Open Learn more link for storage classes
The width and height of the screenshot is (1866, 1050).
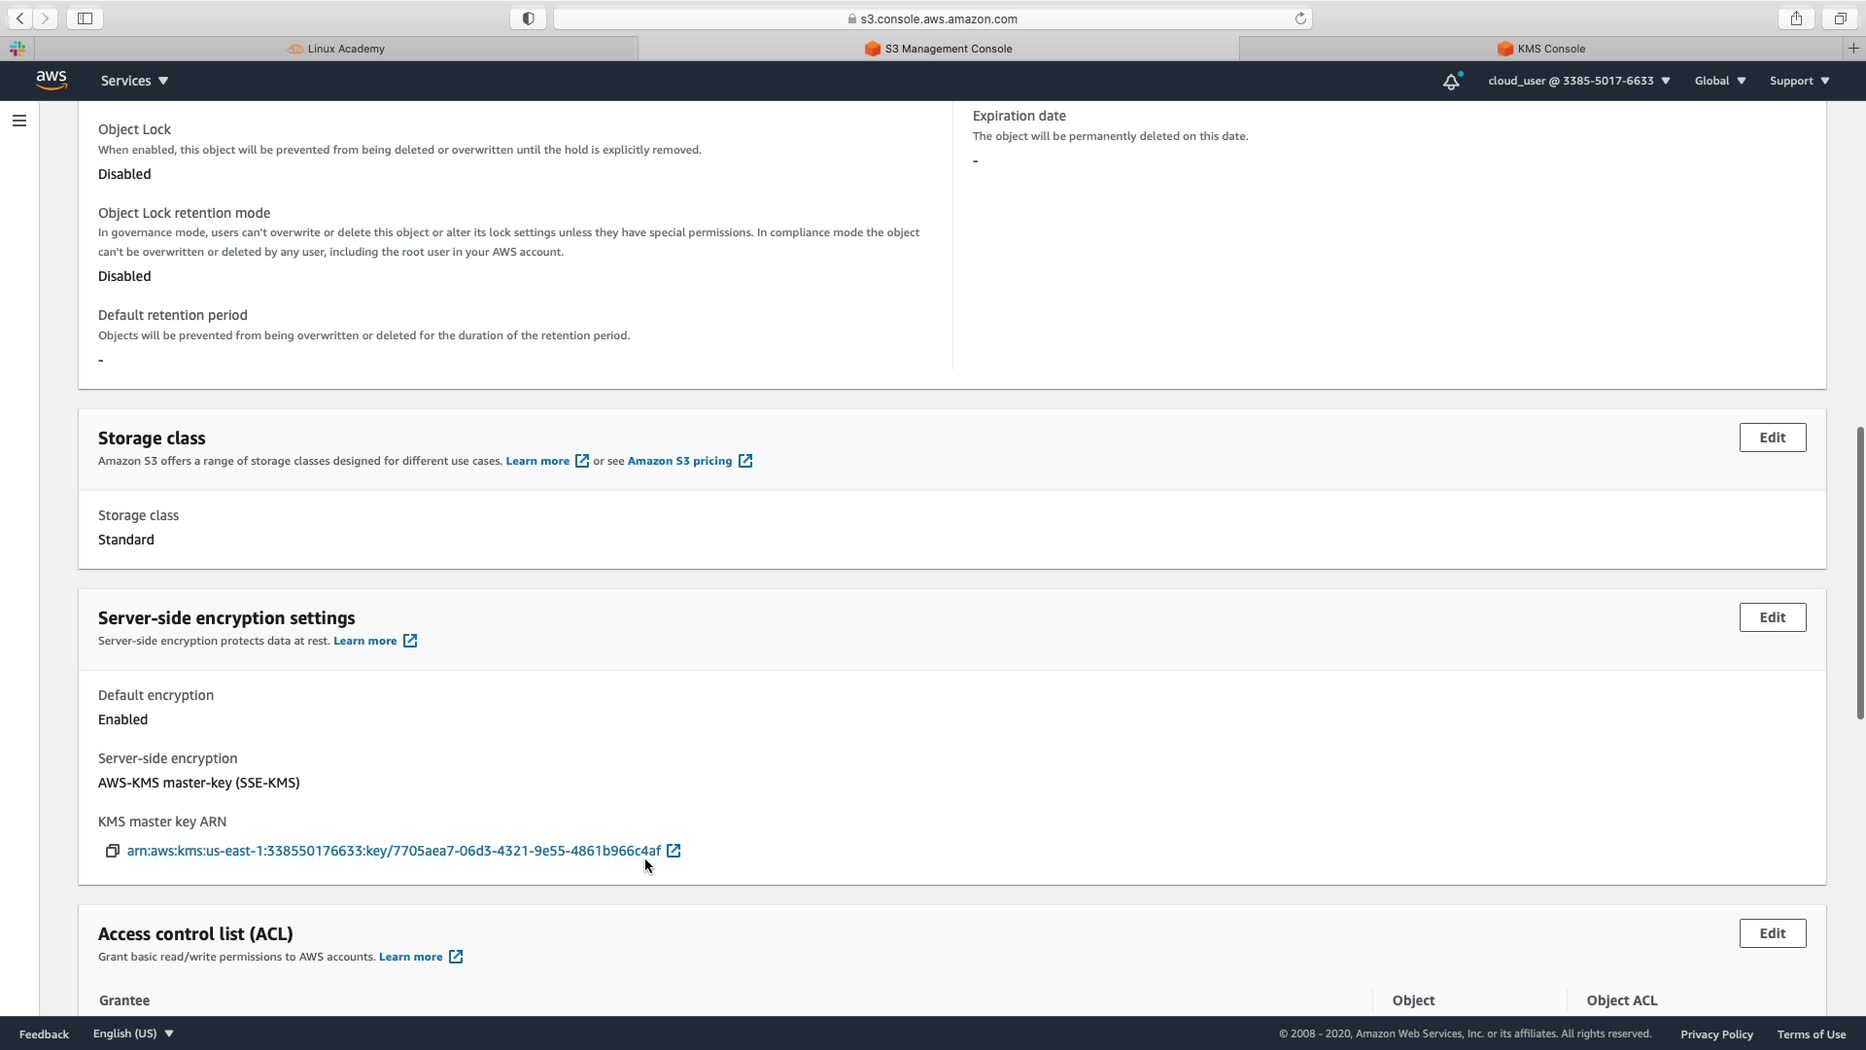[547, 461]
